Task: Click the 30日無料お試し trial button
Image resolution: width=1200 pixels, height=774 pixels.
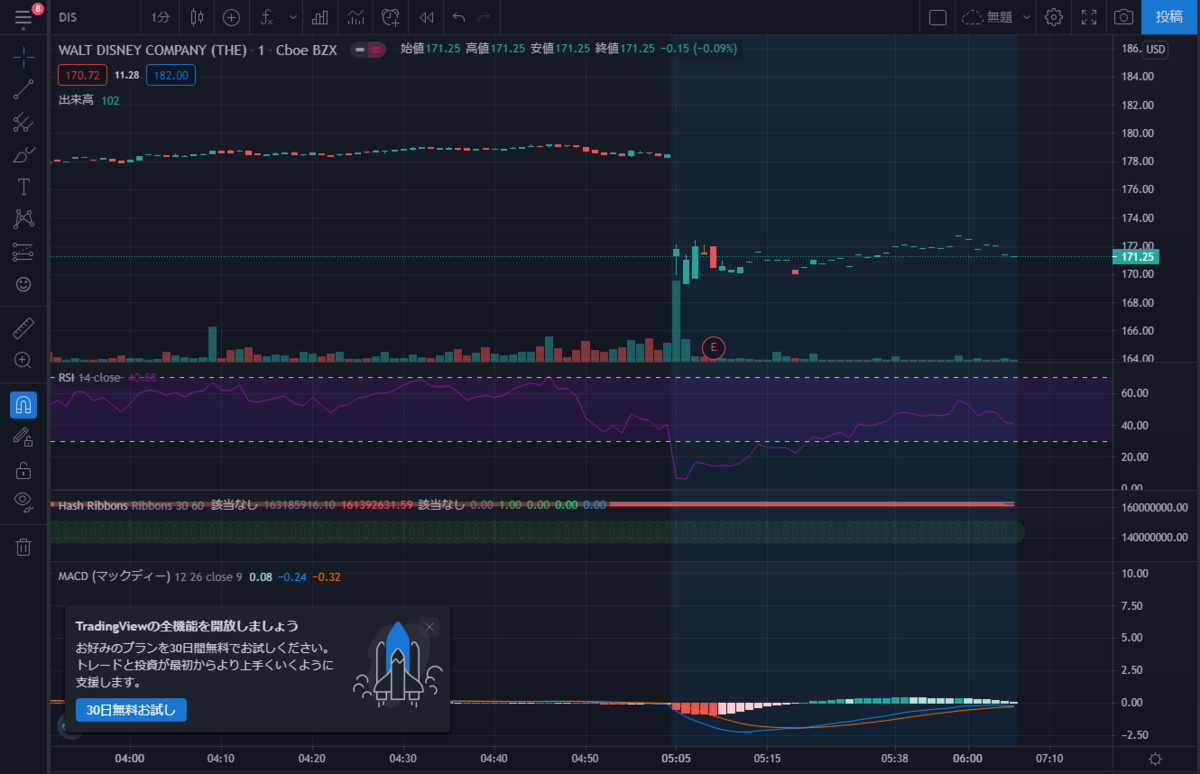Action: tap(131, 710)
